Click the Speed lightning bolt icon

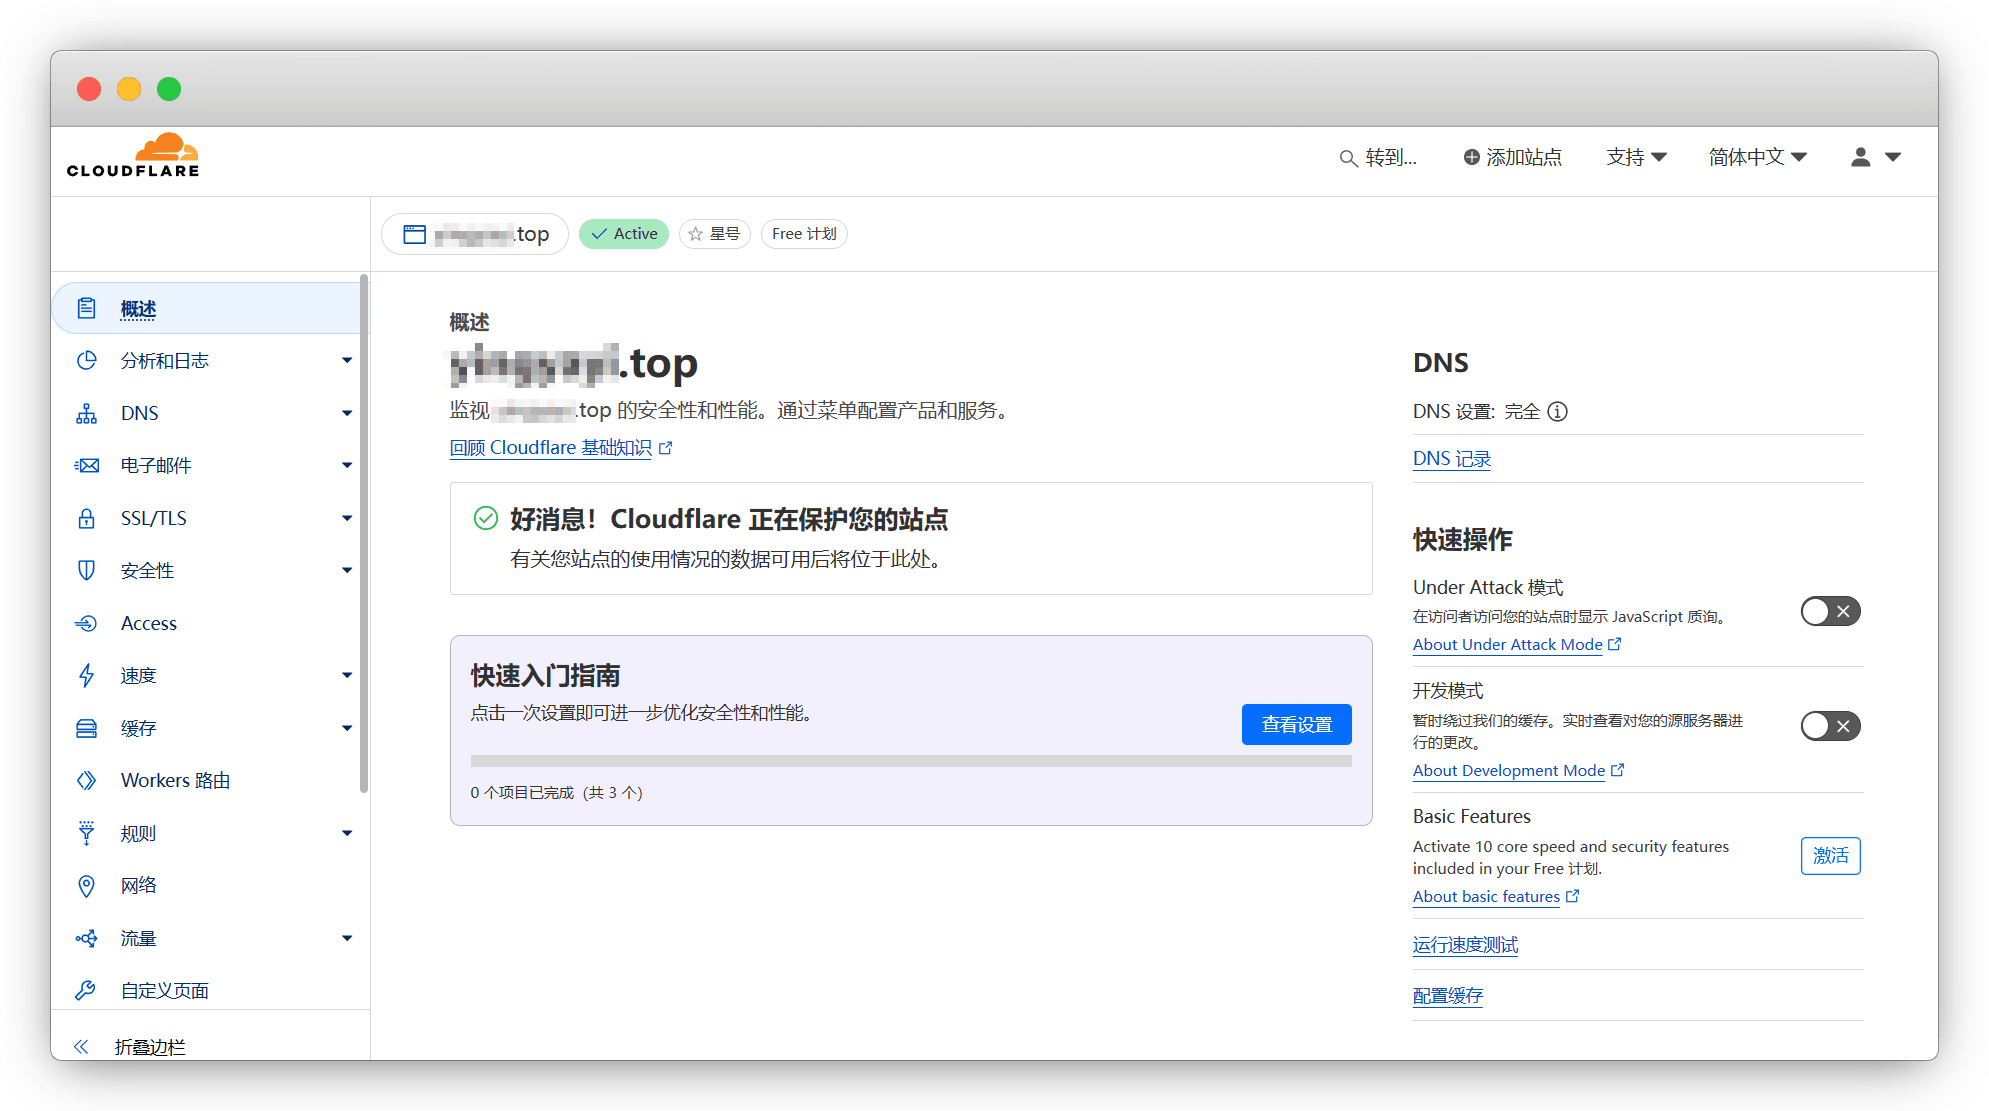[87, 675]
